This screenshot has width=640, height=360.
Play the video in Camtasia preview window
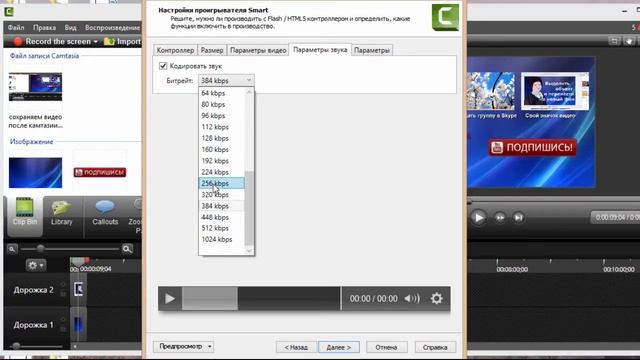click(x=478, y=217)
